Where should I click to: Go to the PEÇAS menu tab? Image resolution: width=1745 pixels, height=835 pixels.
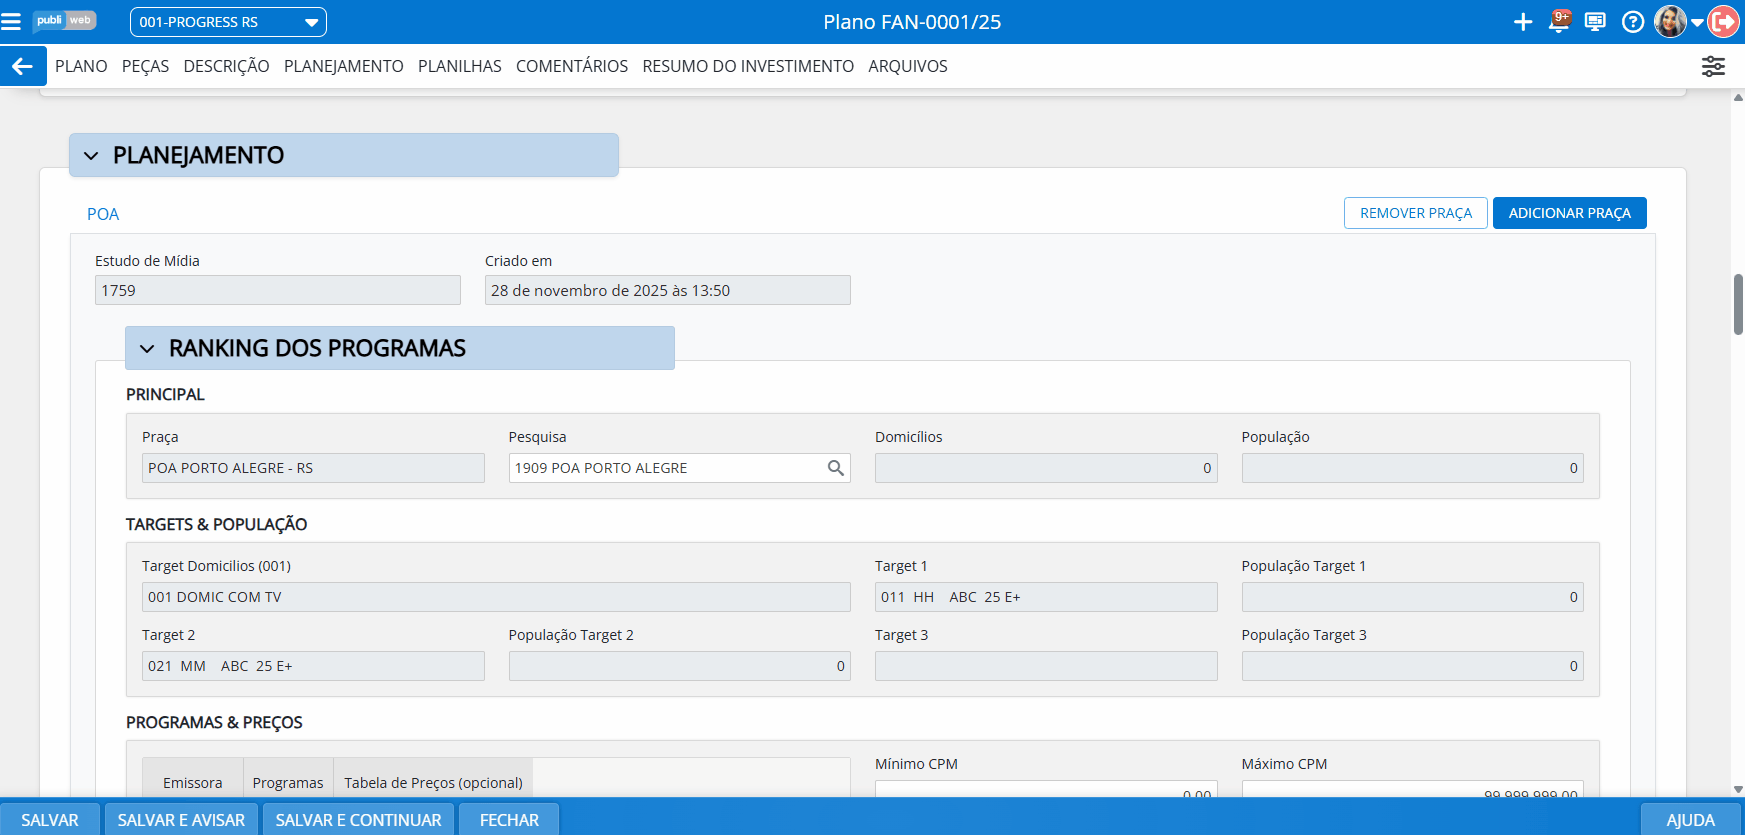click(x=145, y=66)
